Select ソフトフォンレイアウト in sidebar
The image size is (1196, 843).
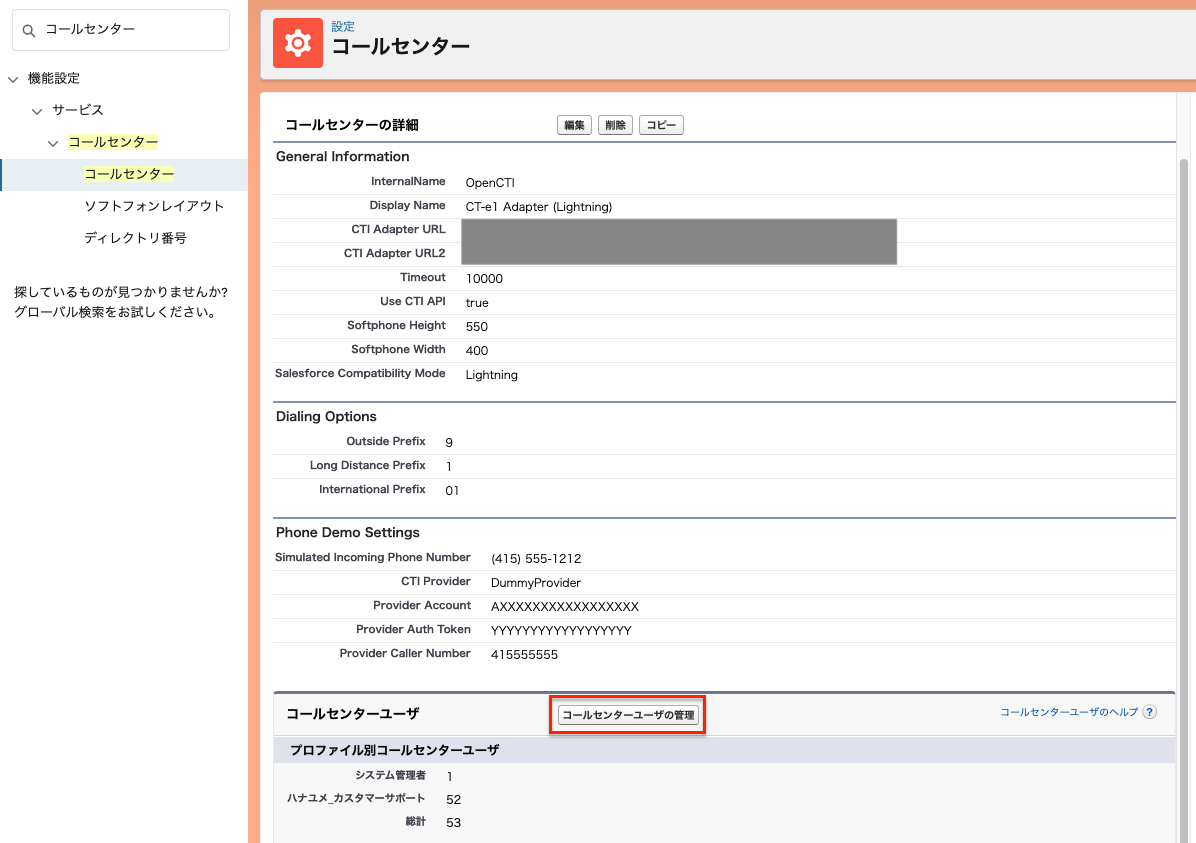[x=152, y=206]
